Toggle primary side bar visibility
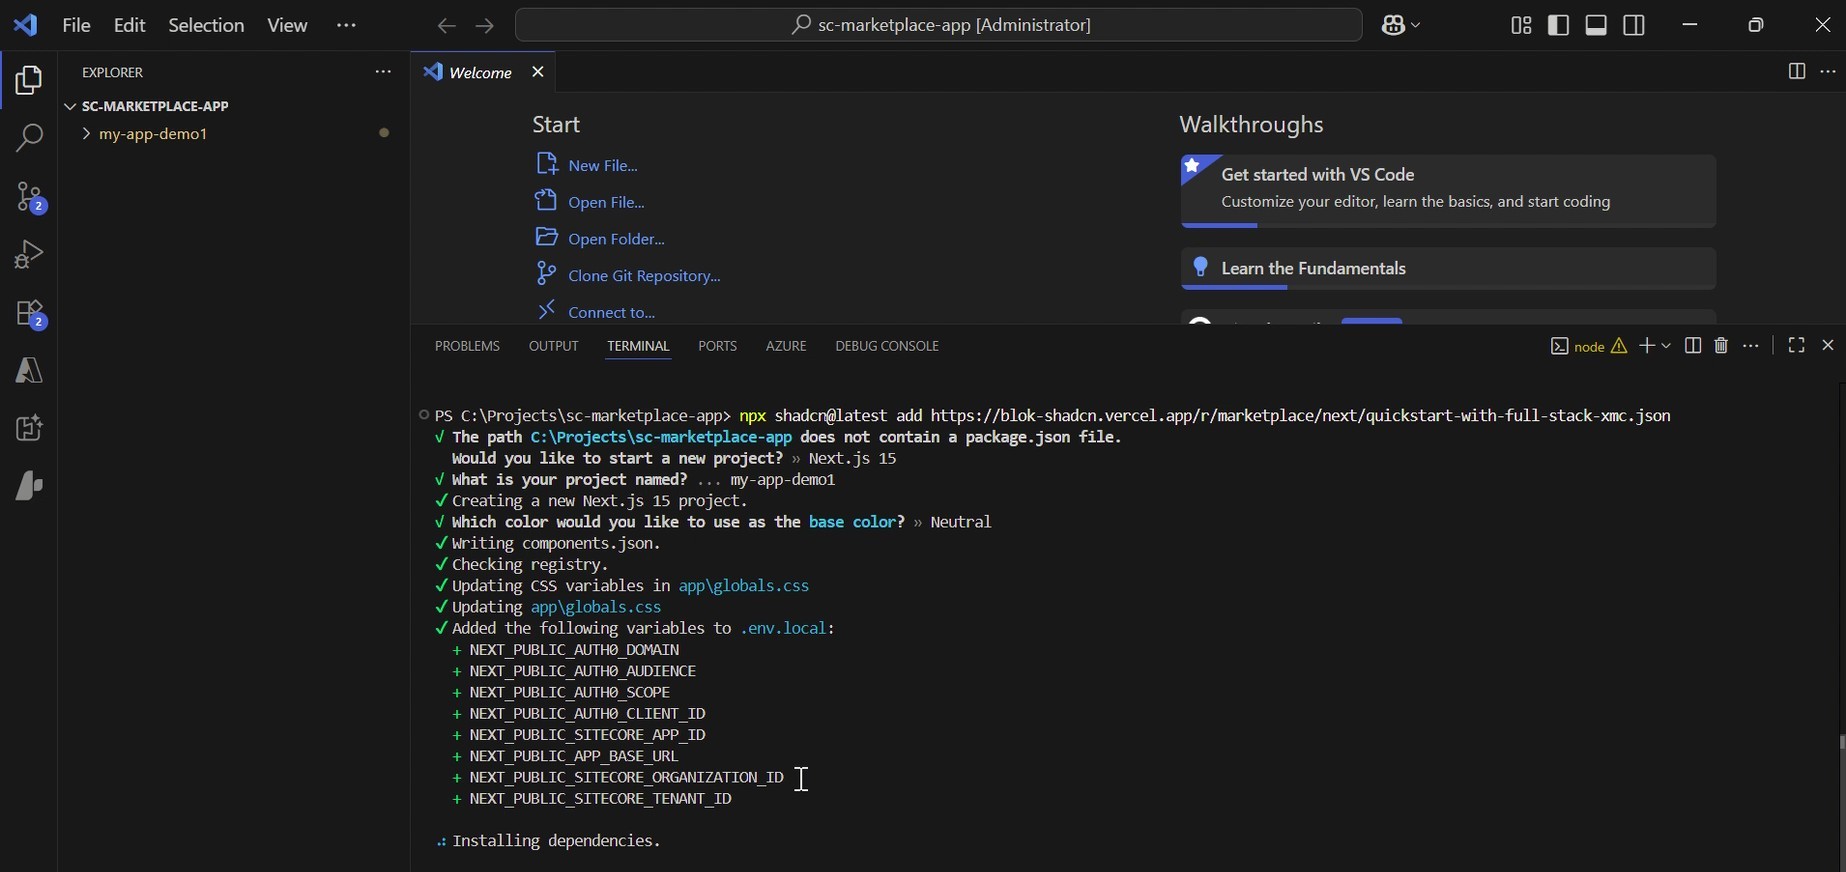 point(1558,25)
